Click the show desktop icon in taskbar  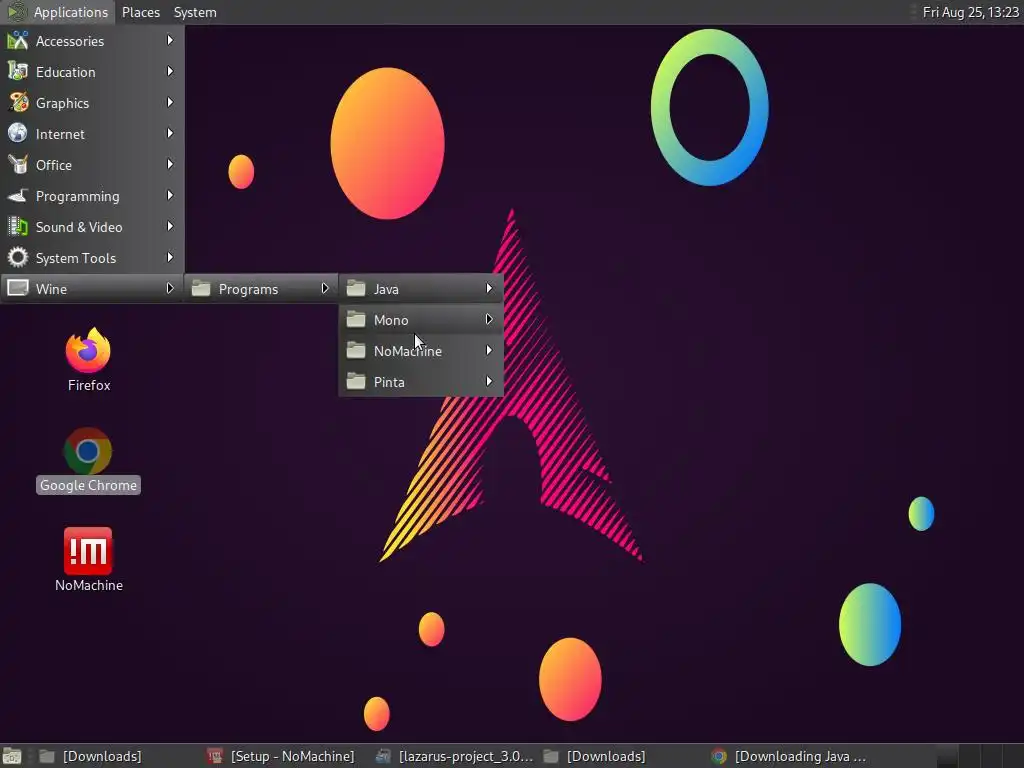[x=12, y=756]
